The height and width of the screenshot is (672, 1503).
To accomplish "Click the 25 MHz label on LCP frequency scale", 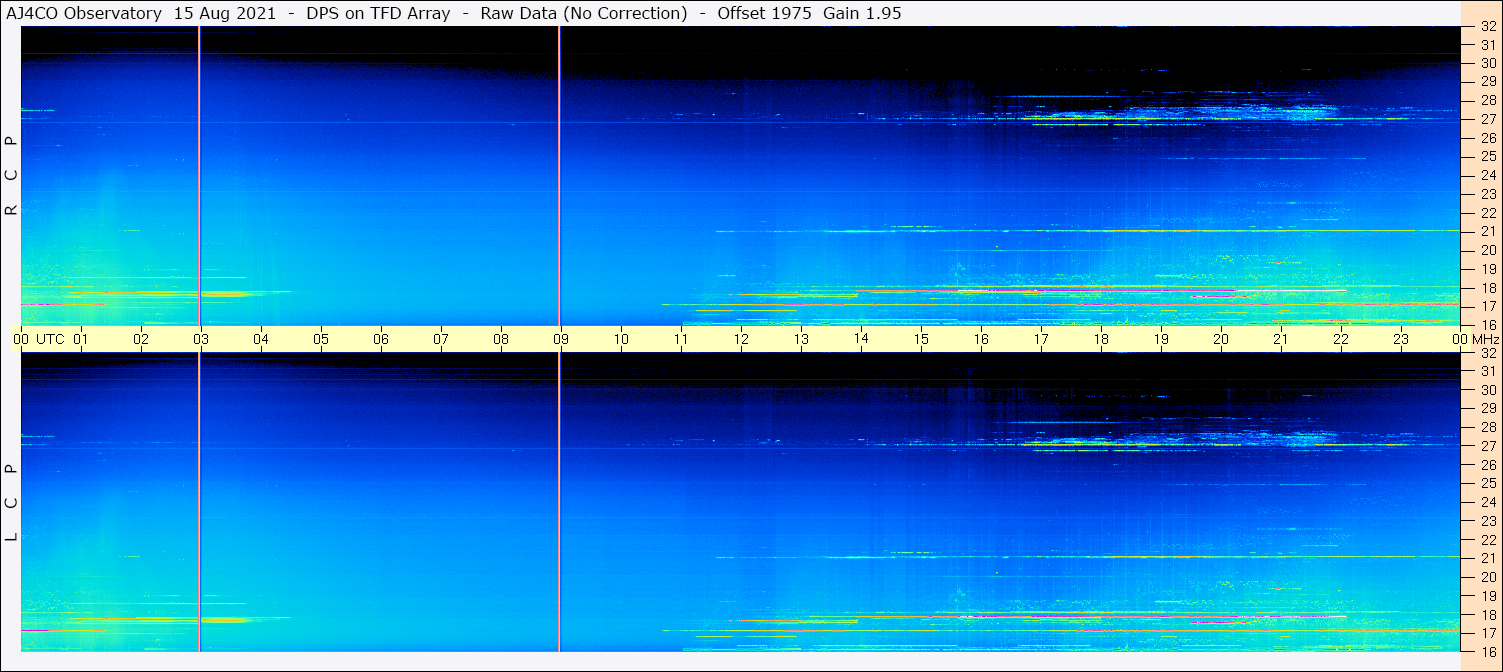I will pyautogui.click(x=1488, y=484).
